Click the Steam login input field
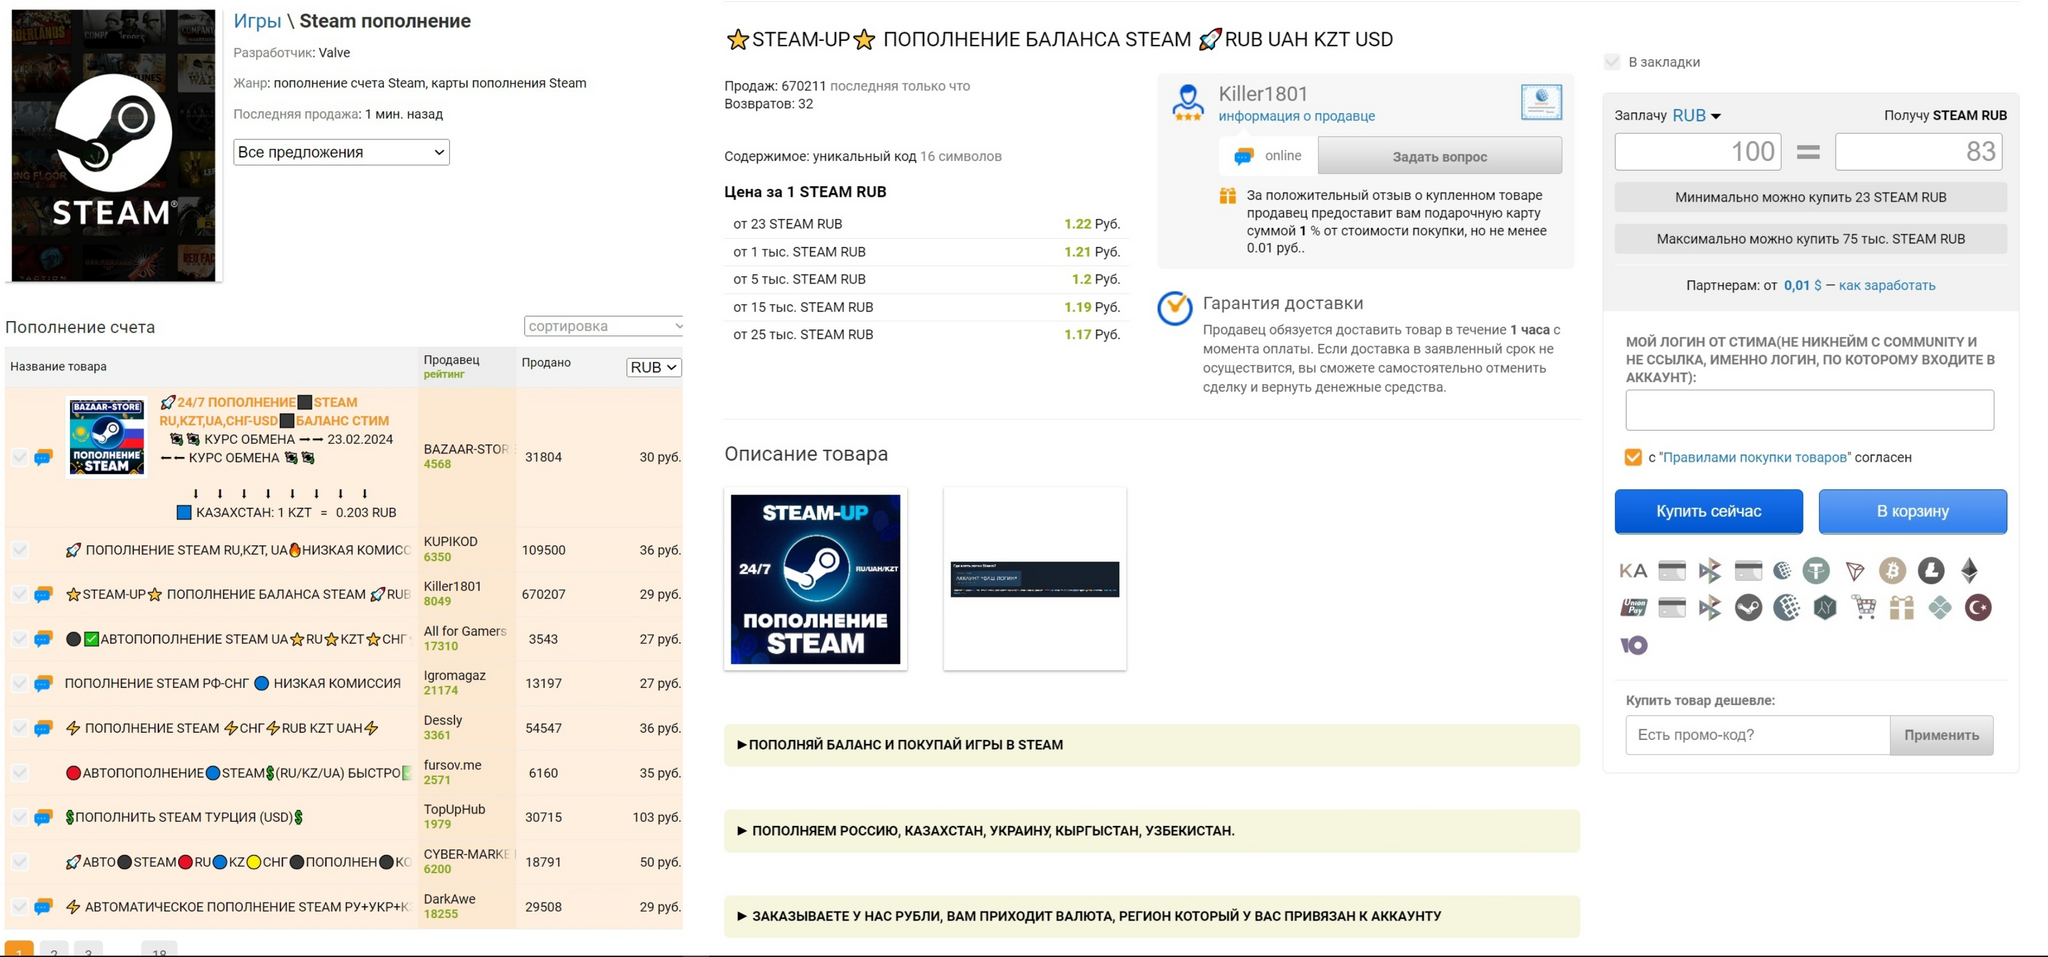Screen dimensions: 2048x957 click(x=1810, y=410)
